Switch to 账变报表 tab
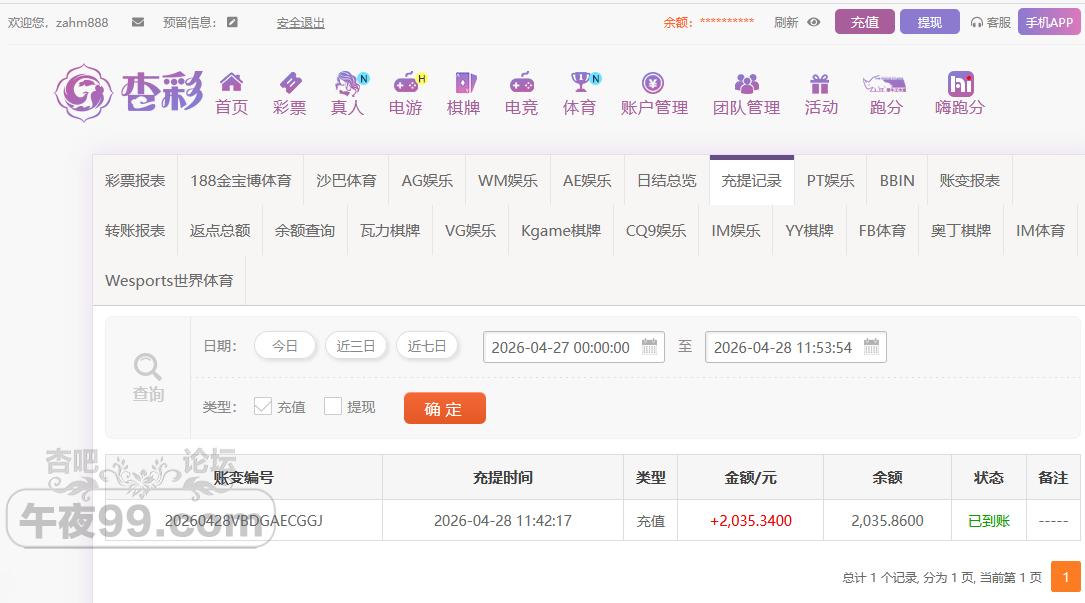Image resolution: width=1085 pixels, height=603 pixels. (969, 181)
